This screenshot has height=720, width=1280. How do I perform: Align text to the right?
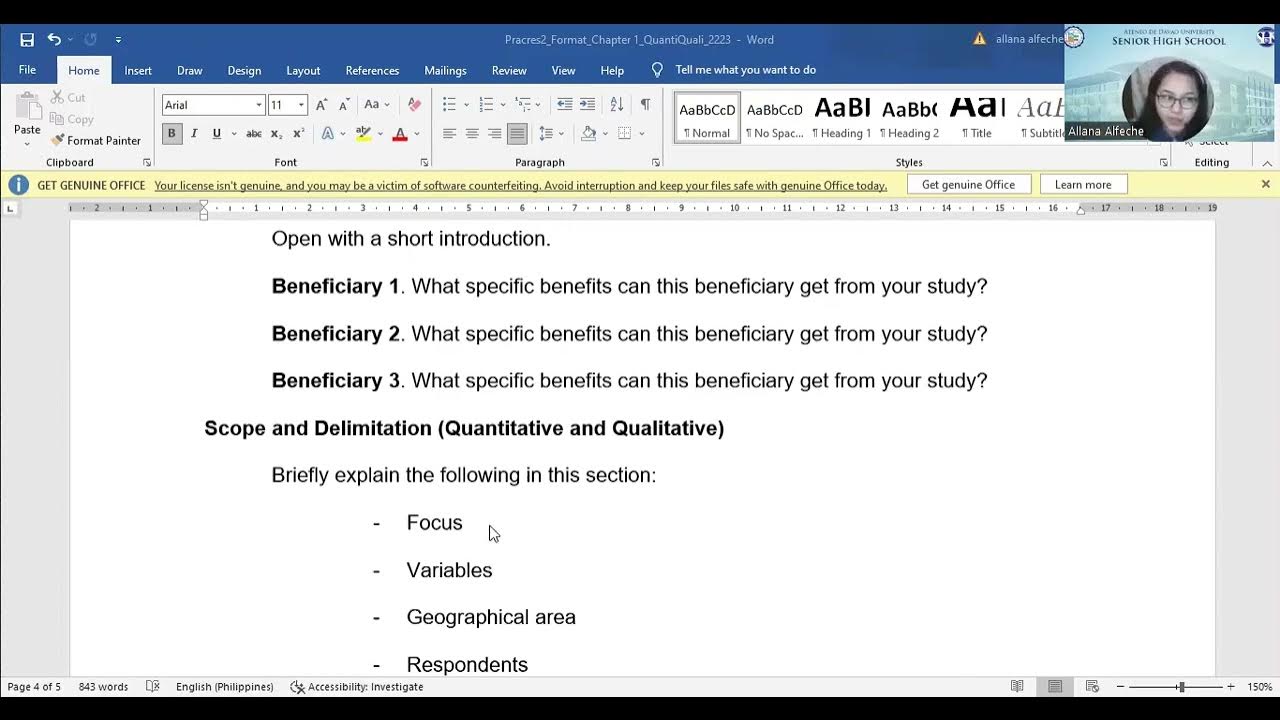pos(494,134)
